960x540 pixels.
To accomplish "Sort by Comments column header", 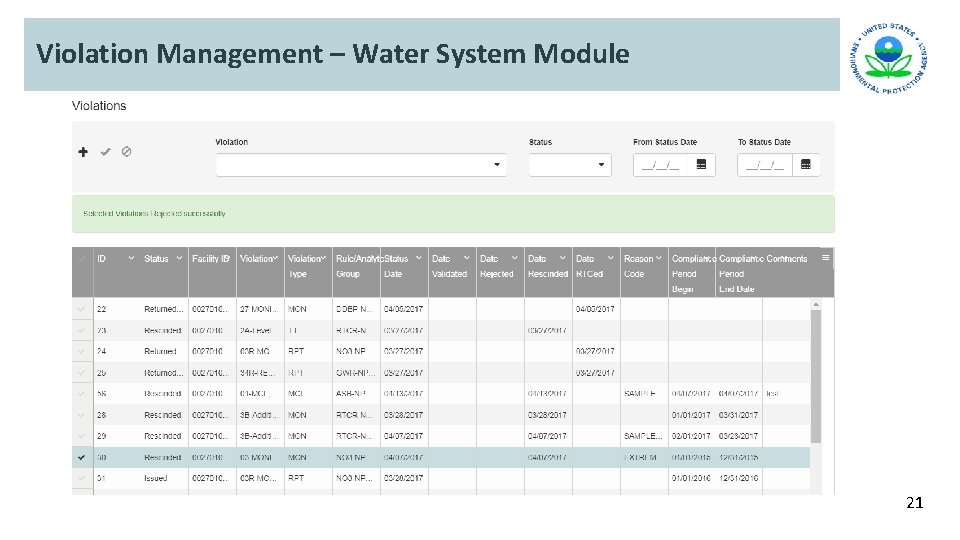I will [786, 259].
